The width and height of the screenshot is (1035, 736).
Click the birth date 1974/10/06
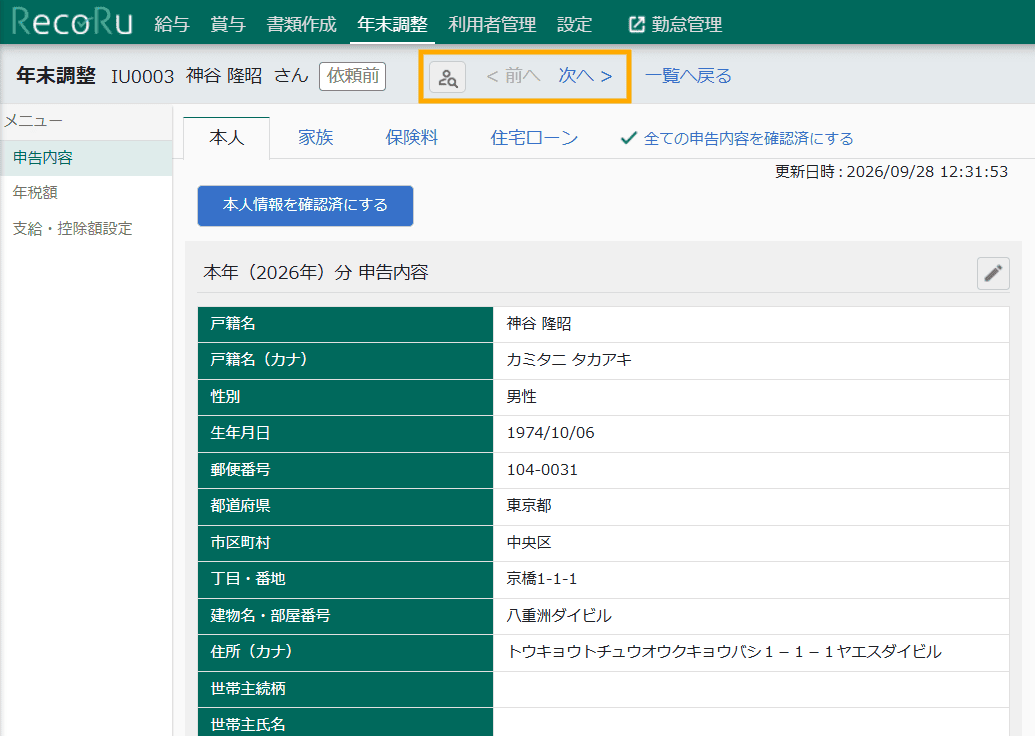tap(551, 433)
